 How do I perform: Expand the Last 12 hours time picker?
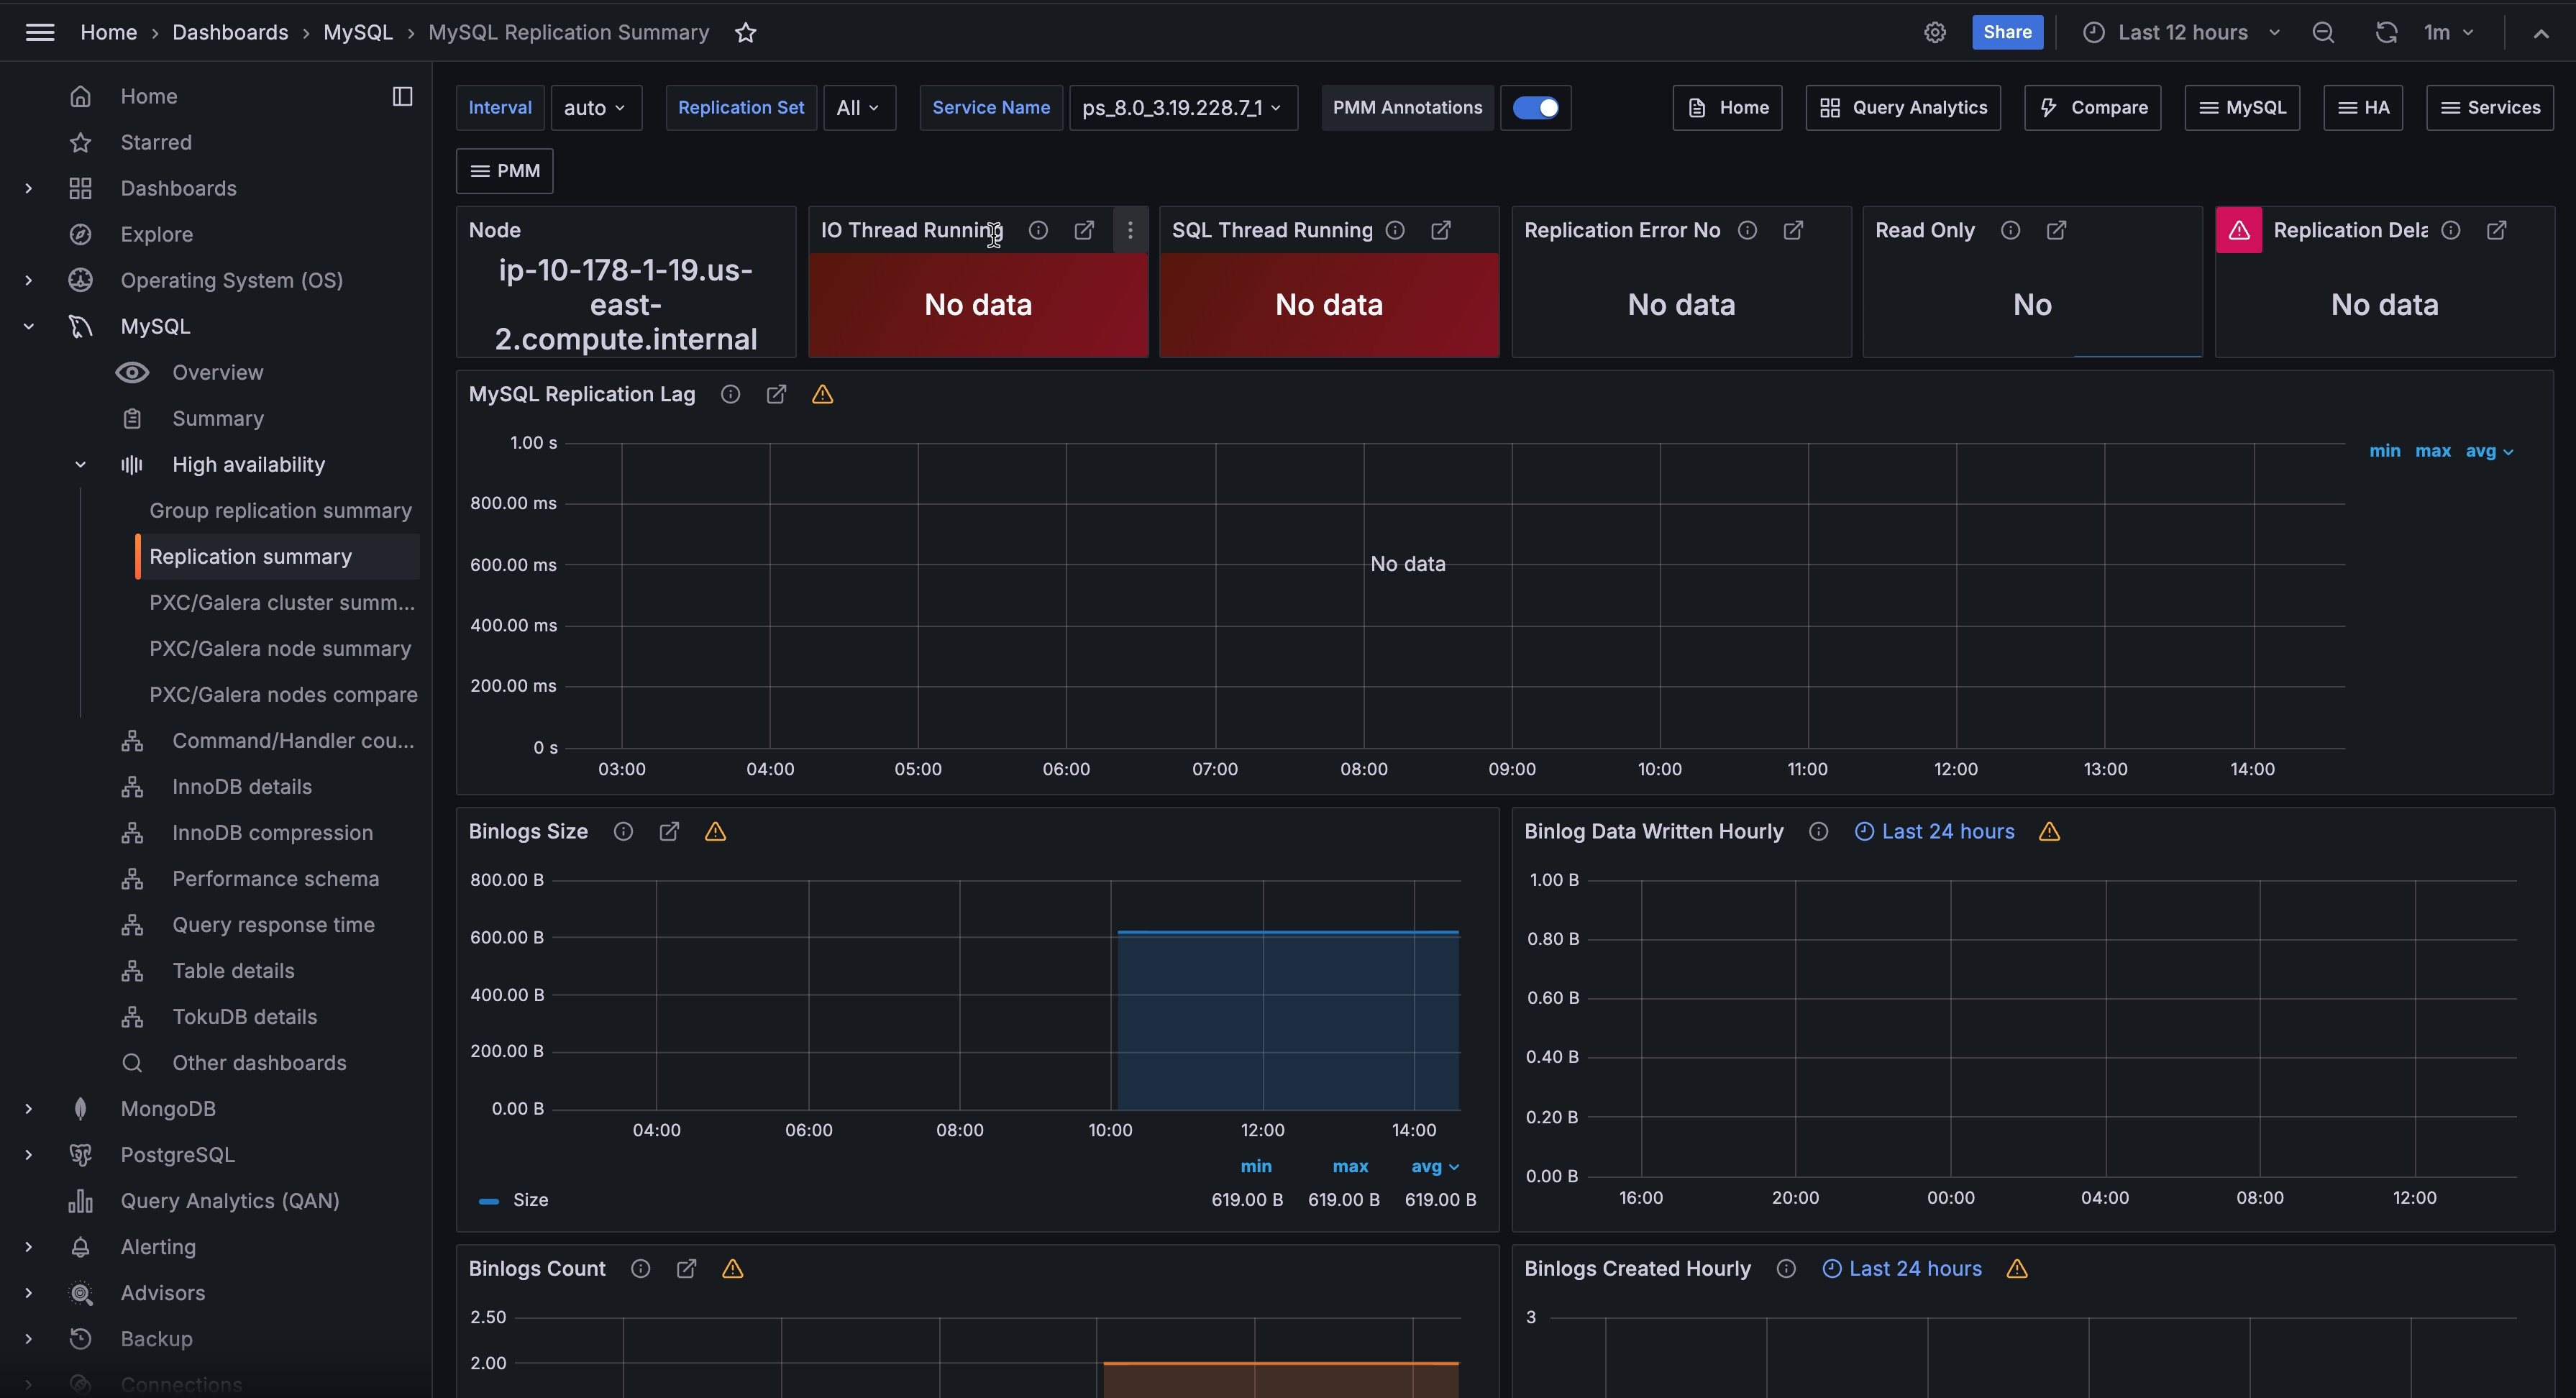tap(2182, 33)
